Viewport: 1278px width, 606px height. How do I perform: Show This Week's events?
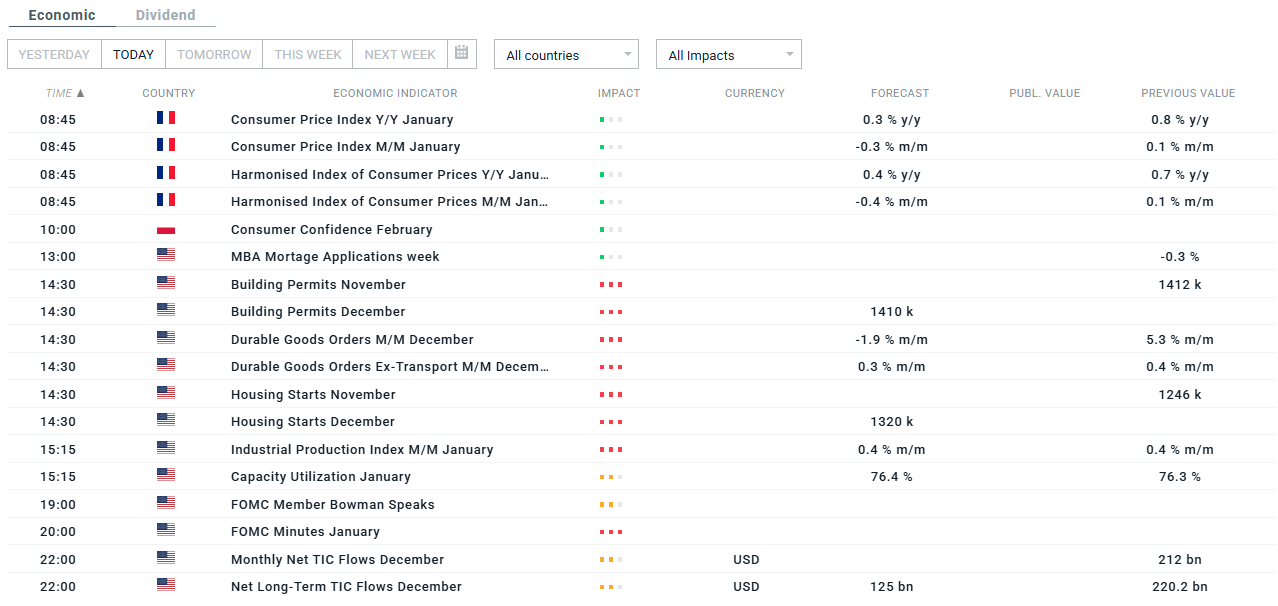point(308,54)
